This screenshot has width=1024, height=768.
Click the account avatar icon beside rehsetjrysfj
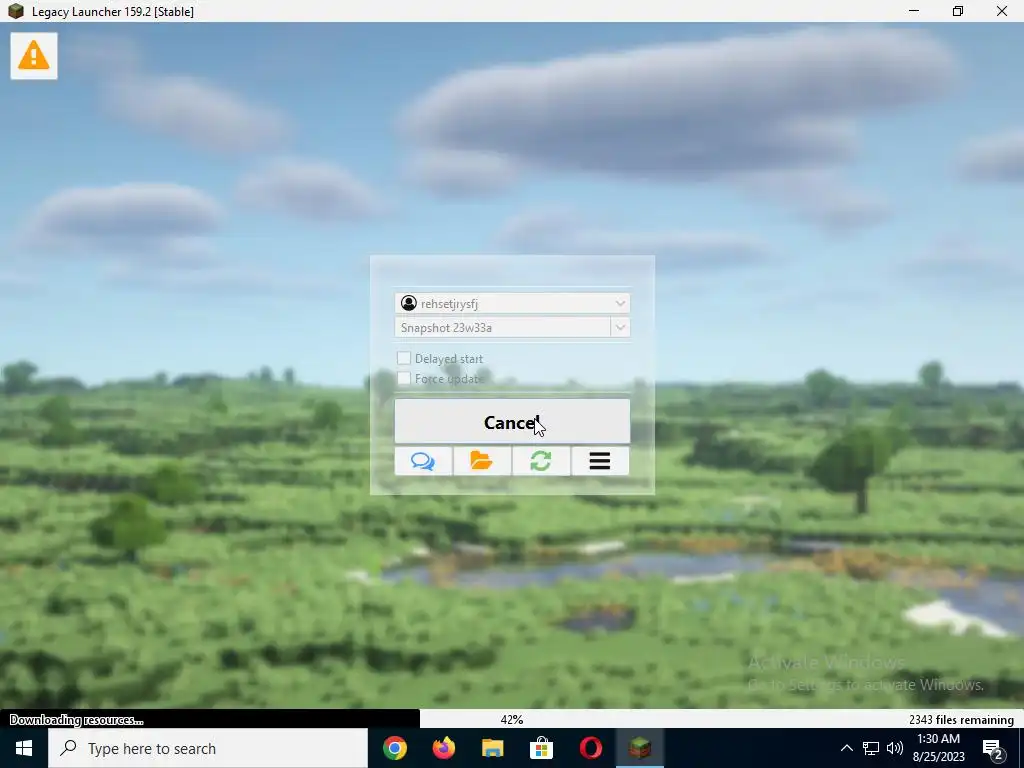click(x=409, y=303)
